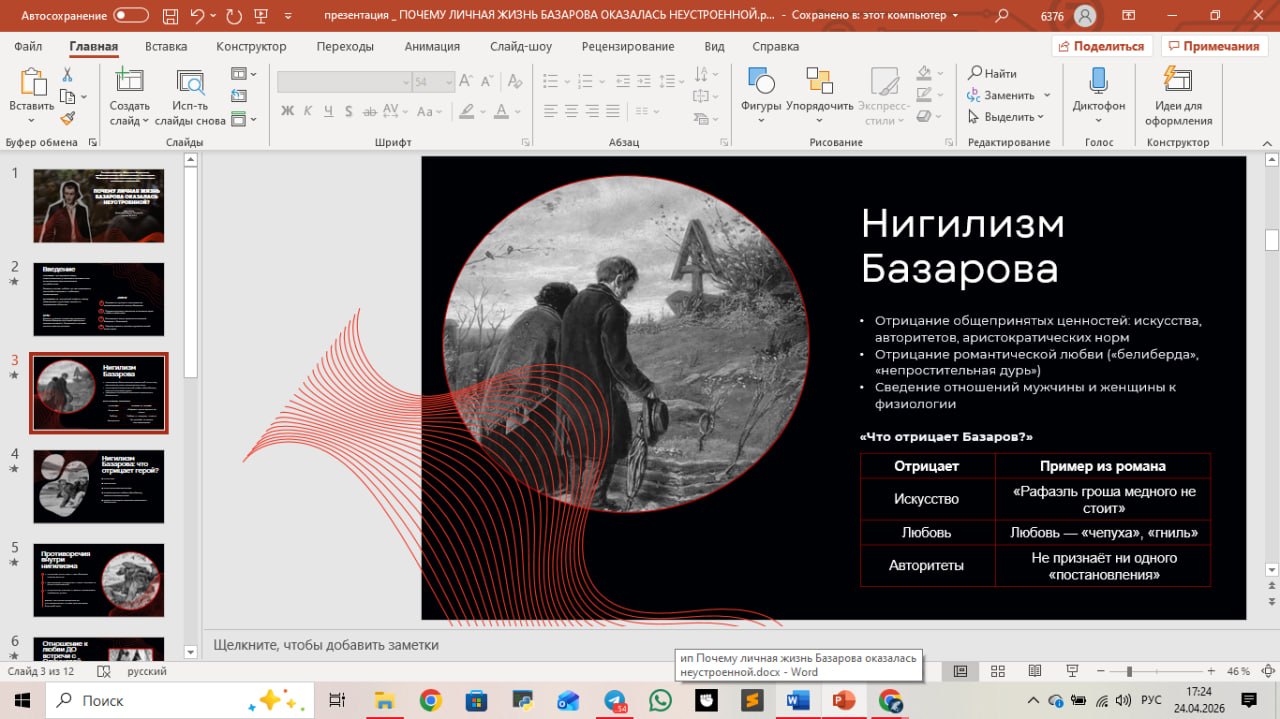The width and height of the screenshot is (1280, 719).
Task: Click the Фигуры shapes icon
Action: (x=760, y=82)
